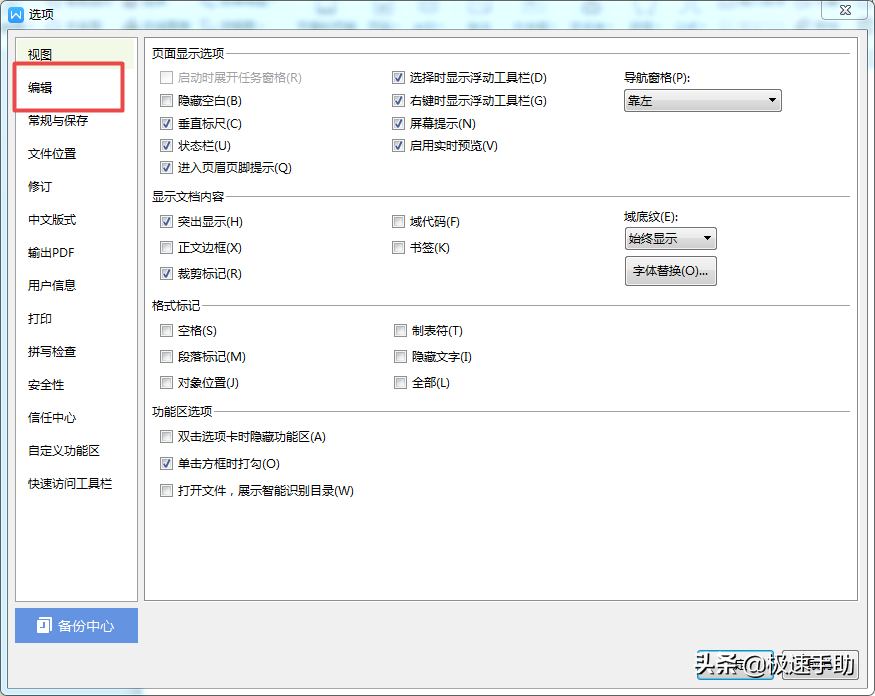
Task: Toggle 状态栏(U) checkbox
Action: pos(166,146)
